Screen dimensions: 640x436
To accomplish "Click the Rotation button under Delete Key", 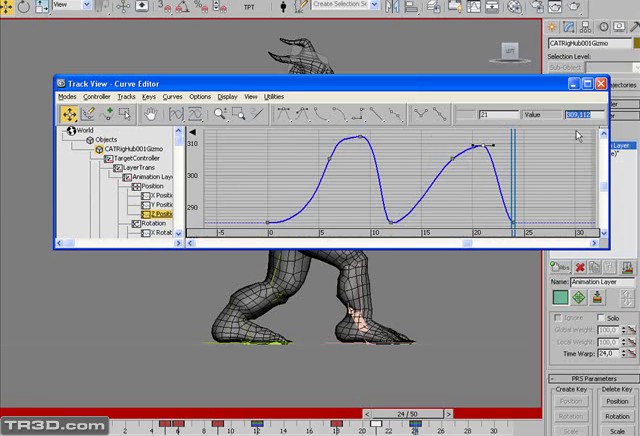I will click(x=617, y=416).
